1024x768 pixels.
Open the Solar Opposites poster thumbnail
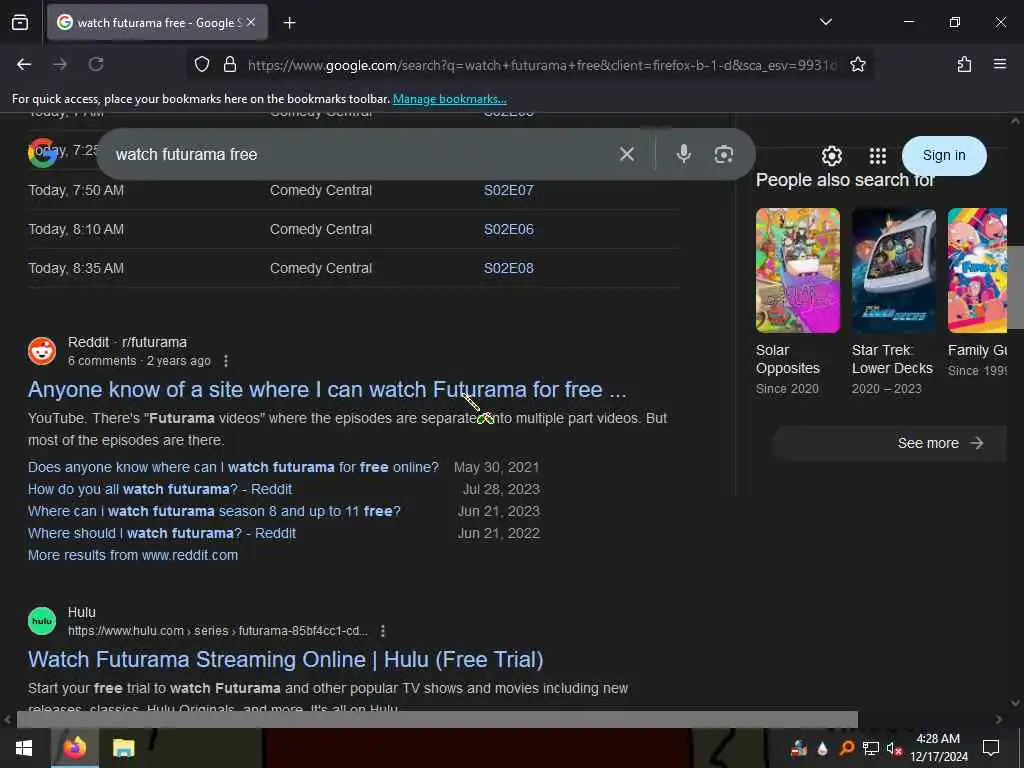point(797,270)
